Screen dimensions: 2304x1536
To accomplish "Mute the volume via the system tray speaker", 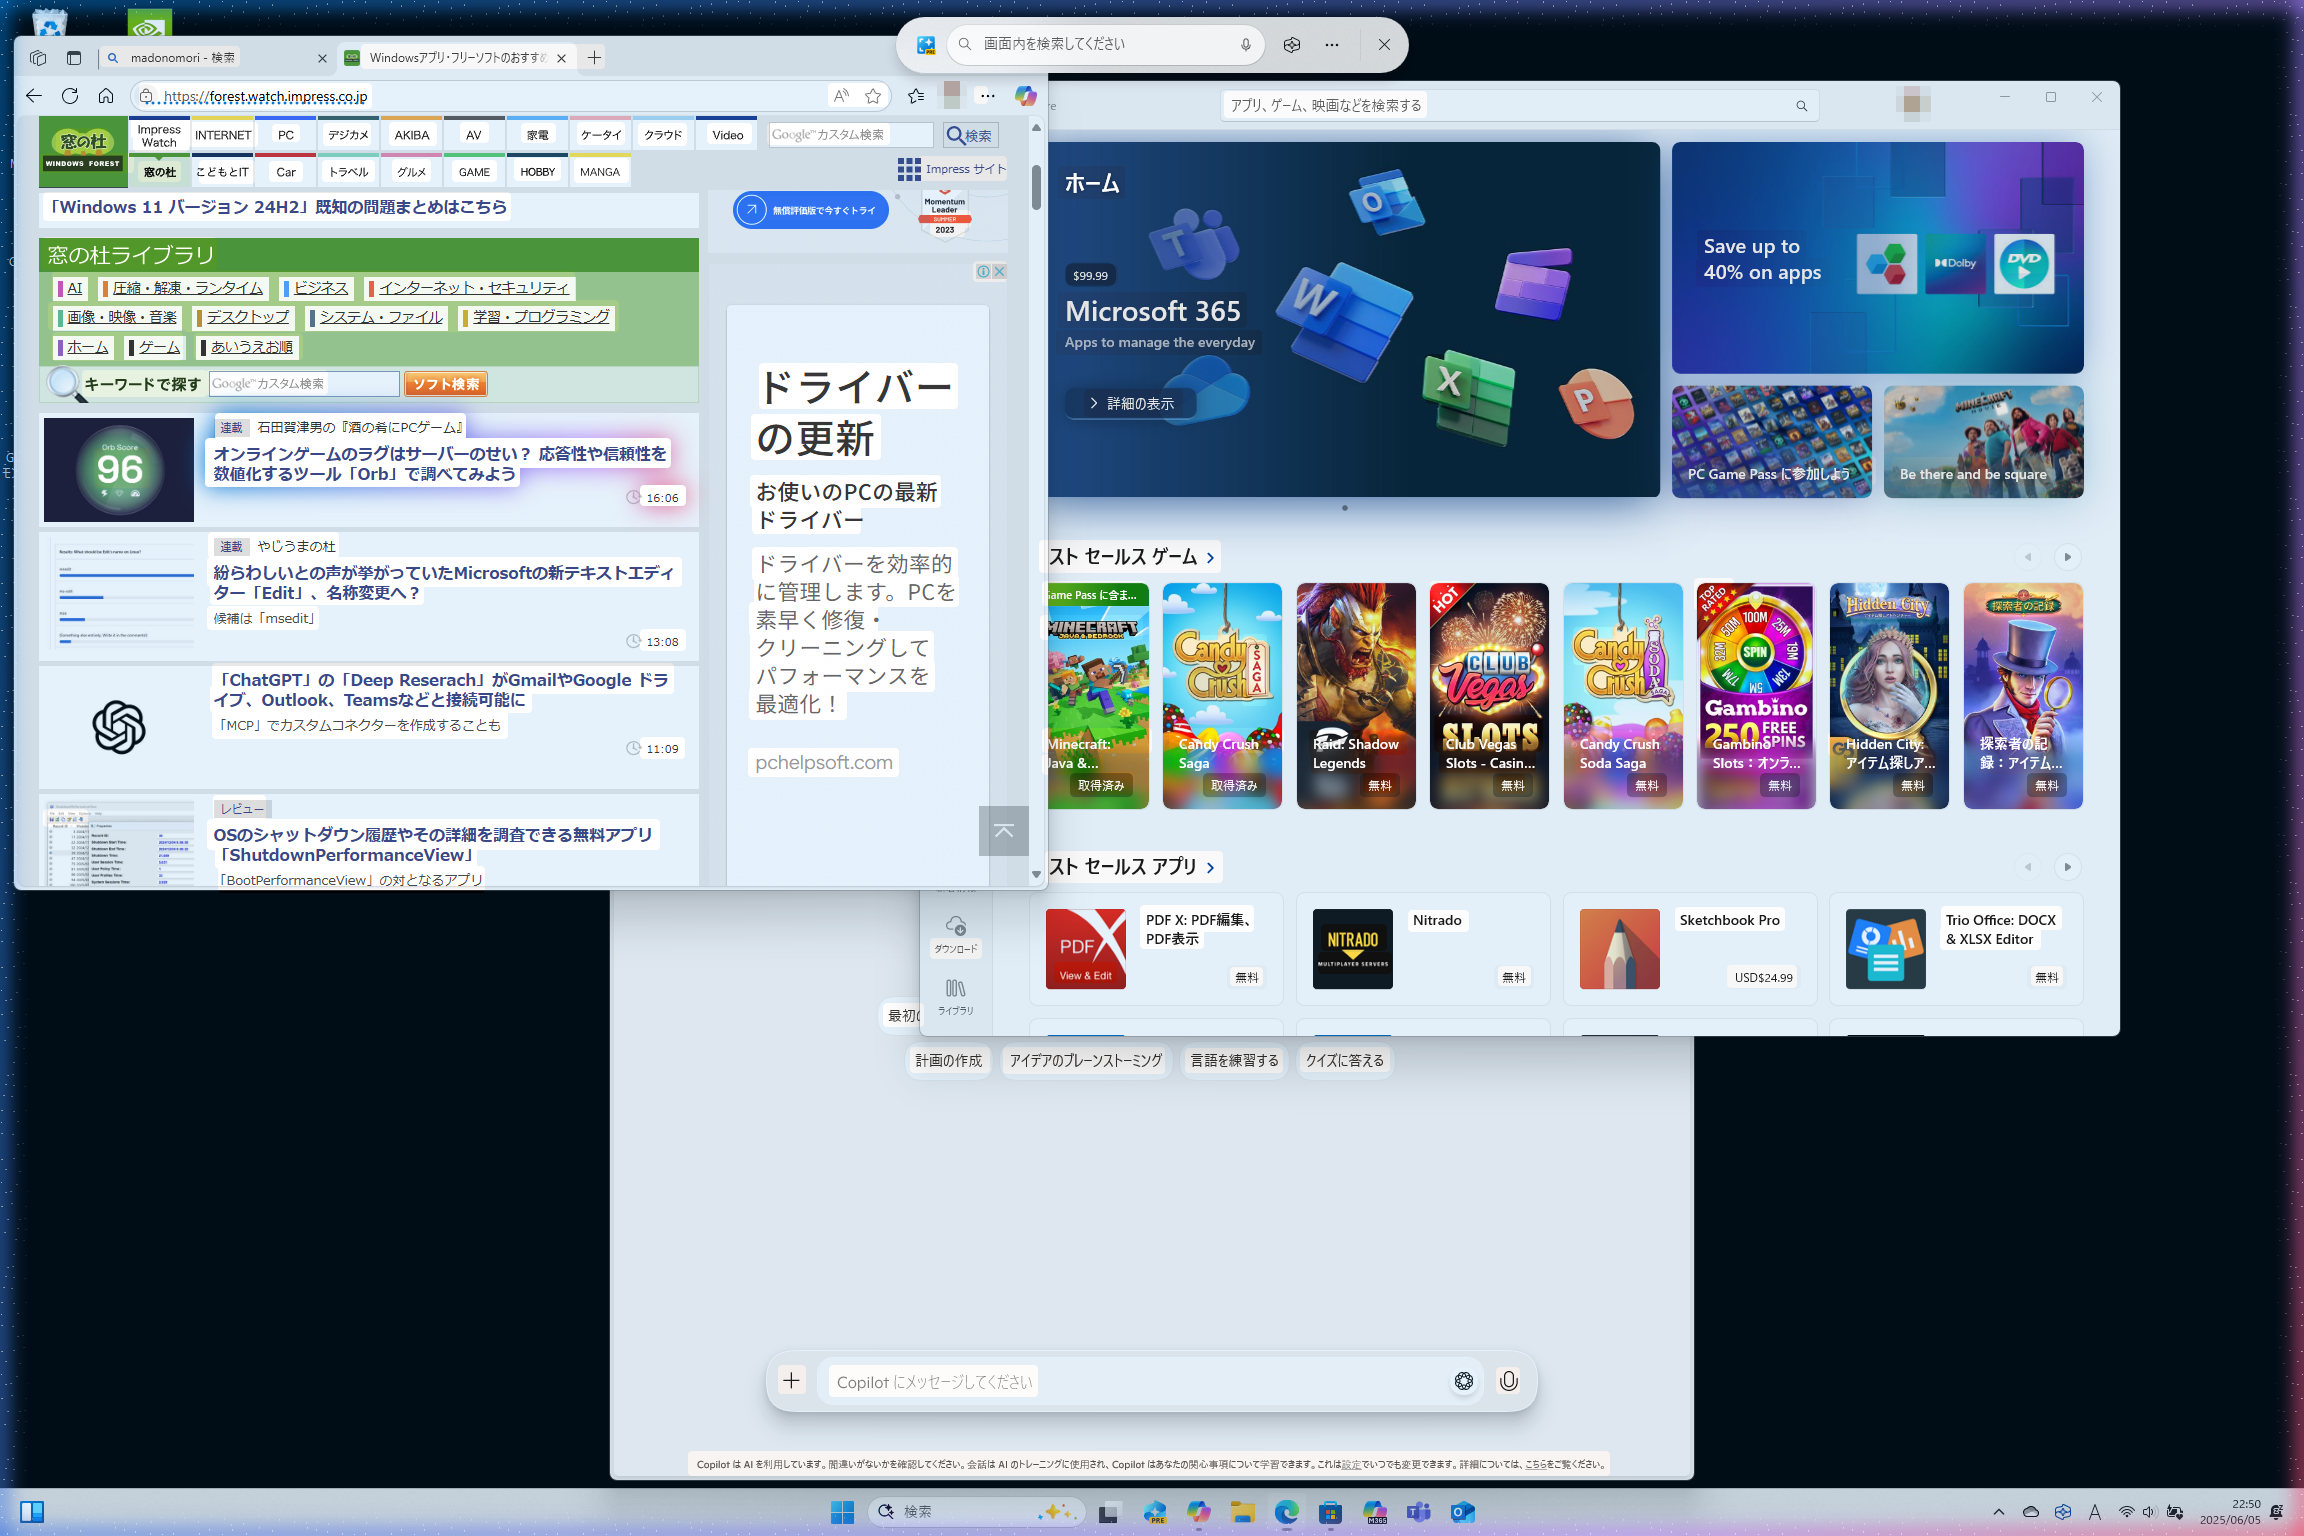I will pyautogui.click(x=2148, y=1512).
